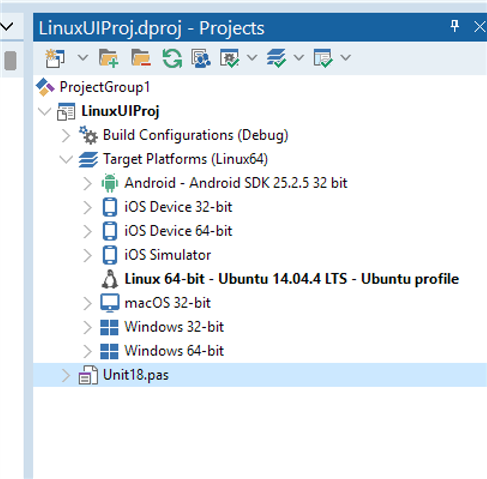
Task: Select Windows 64-bit platform entry
Action: click(x=174, y=351)
